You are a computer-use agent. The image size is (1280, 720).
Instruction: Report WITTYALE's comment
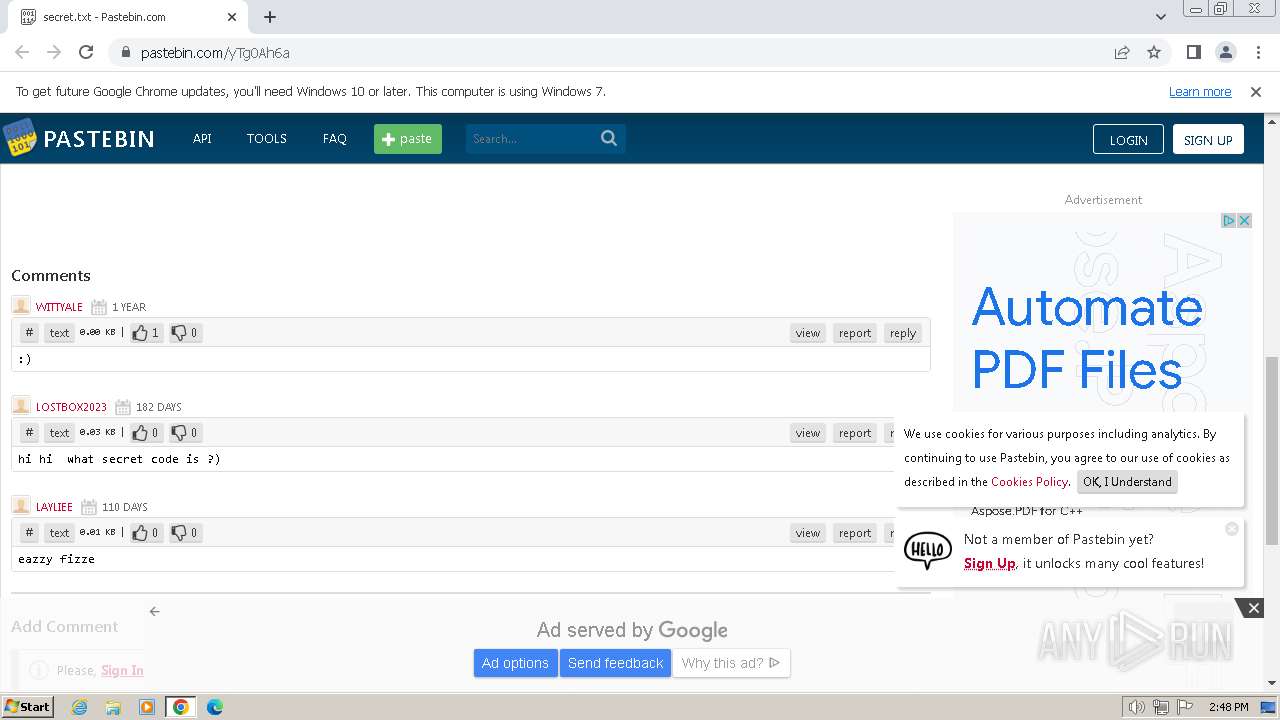[x=855, y=333]
